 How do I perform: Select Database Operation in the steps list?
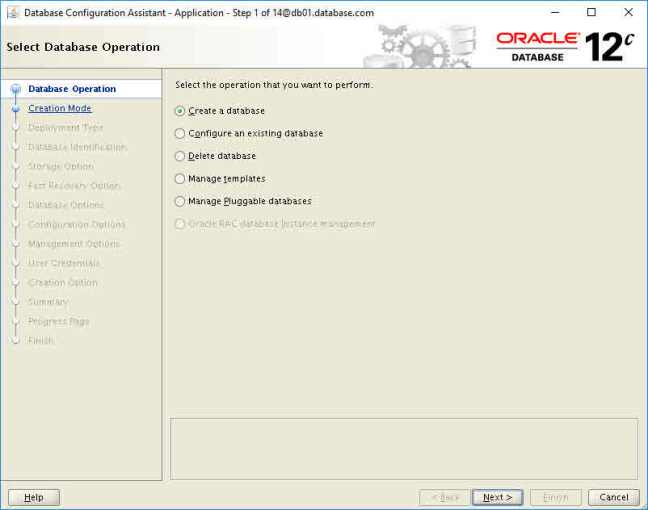72,89
